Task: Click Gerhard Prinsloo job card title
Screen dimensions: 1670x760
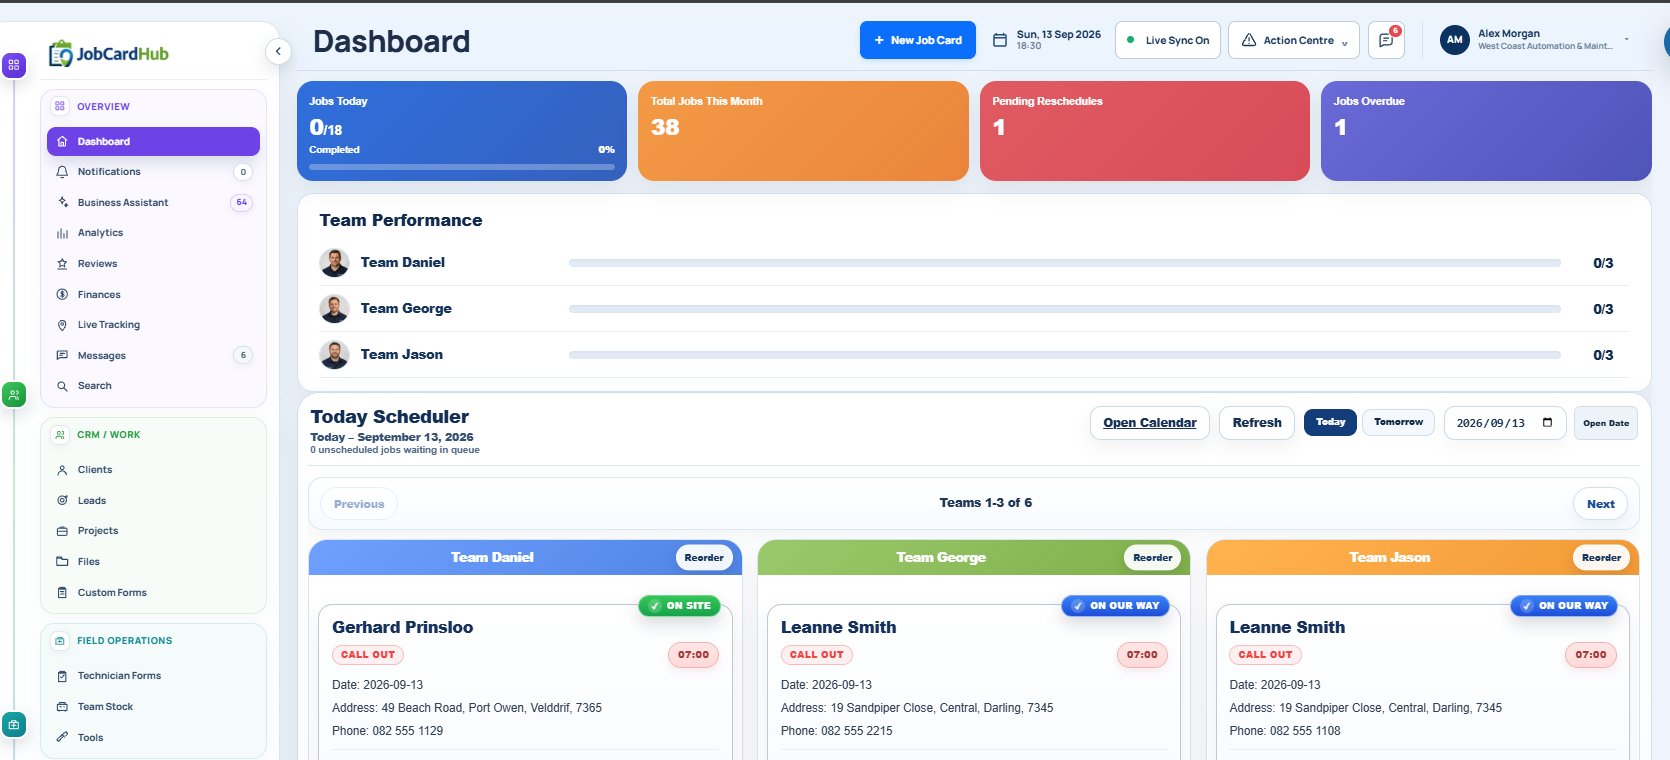Action: (403, 627)
